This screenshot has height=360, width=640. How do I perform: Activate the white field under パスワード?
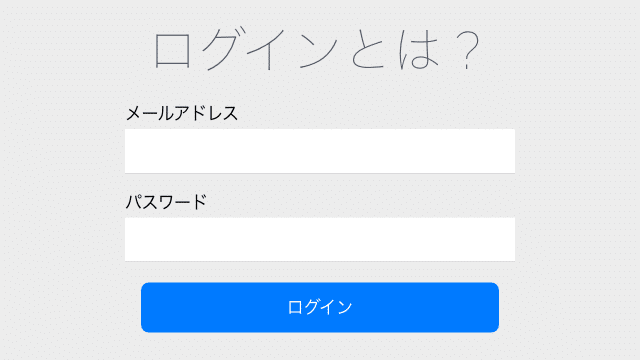coord(320,239)
